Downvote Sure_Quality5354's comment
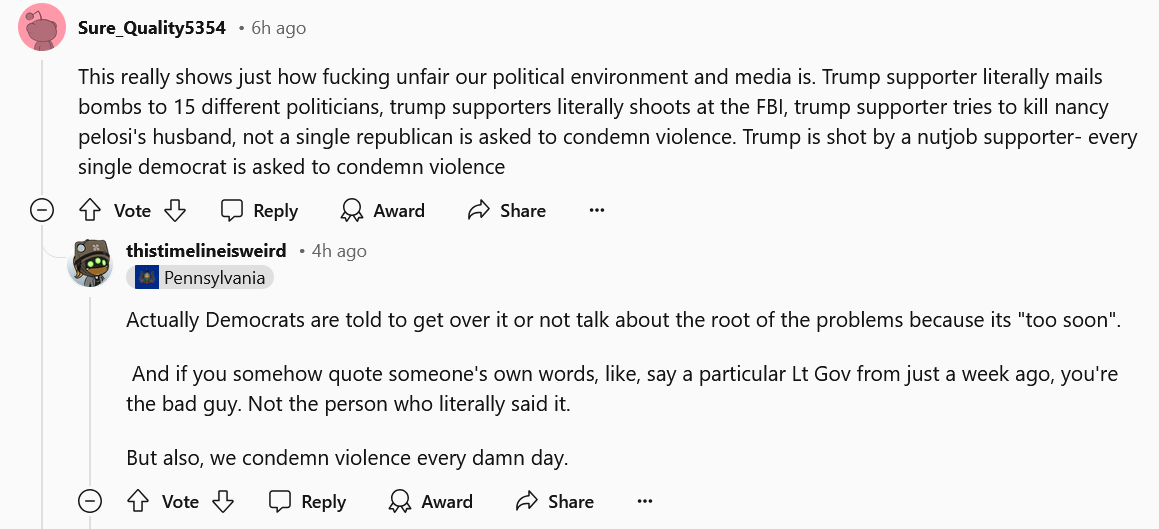The width and height of the screenshot is (1159, 529). (x=175, y=210)
